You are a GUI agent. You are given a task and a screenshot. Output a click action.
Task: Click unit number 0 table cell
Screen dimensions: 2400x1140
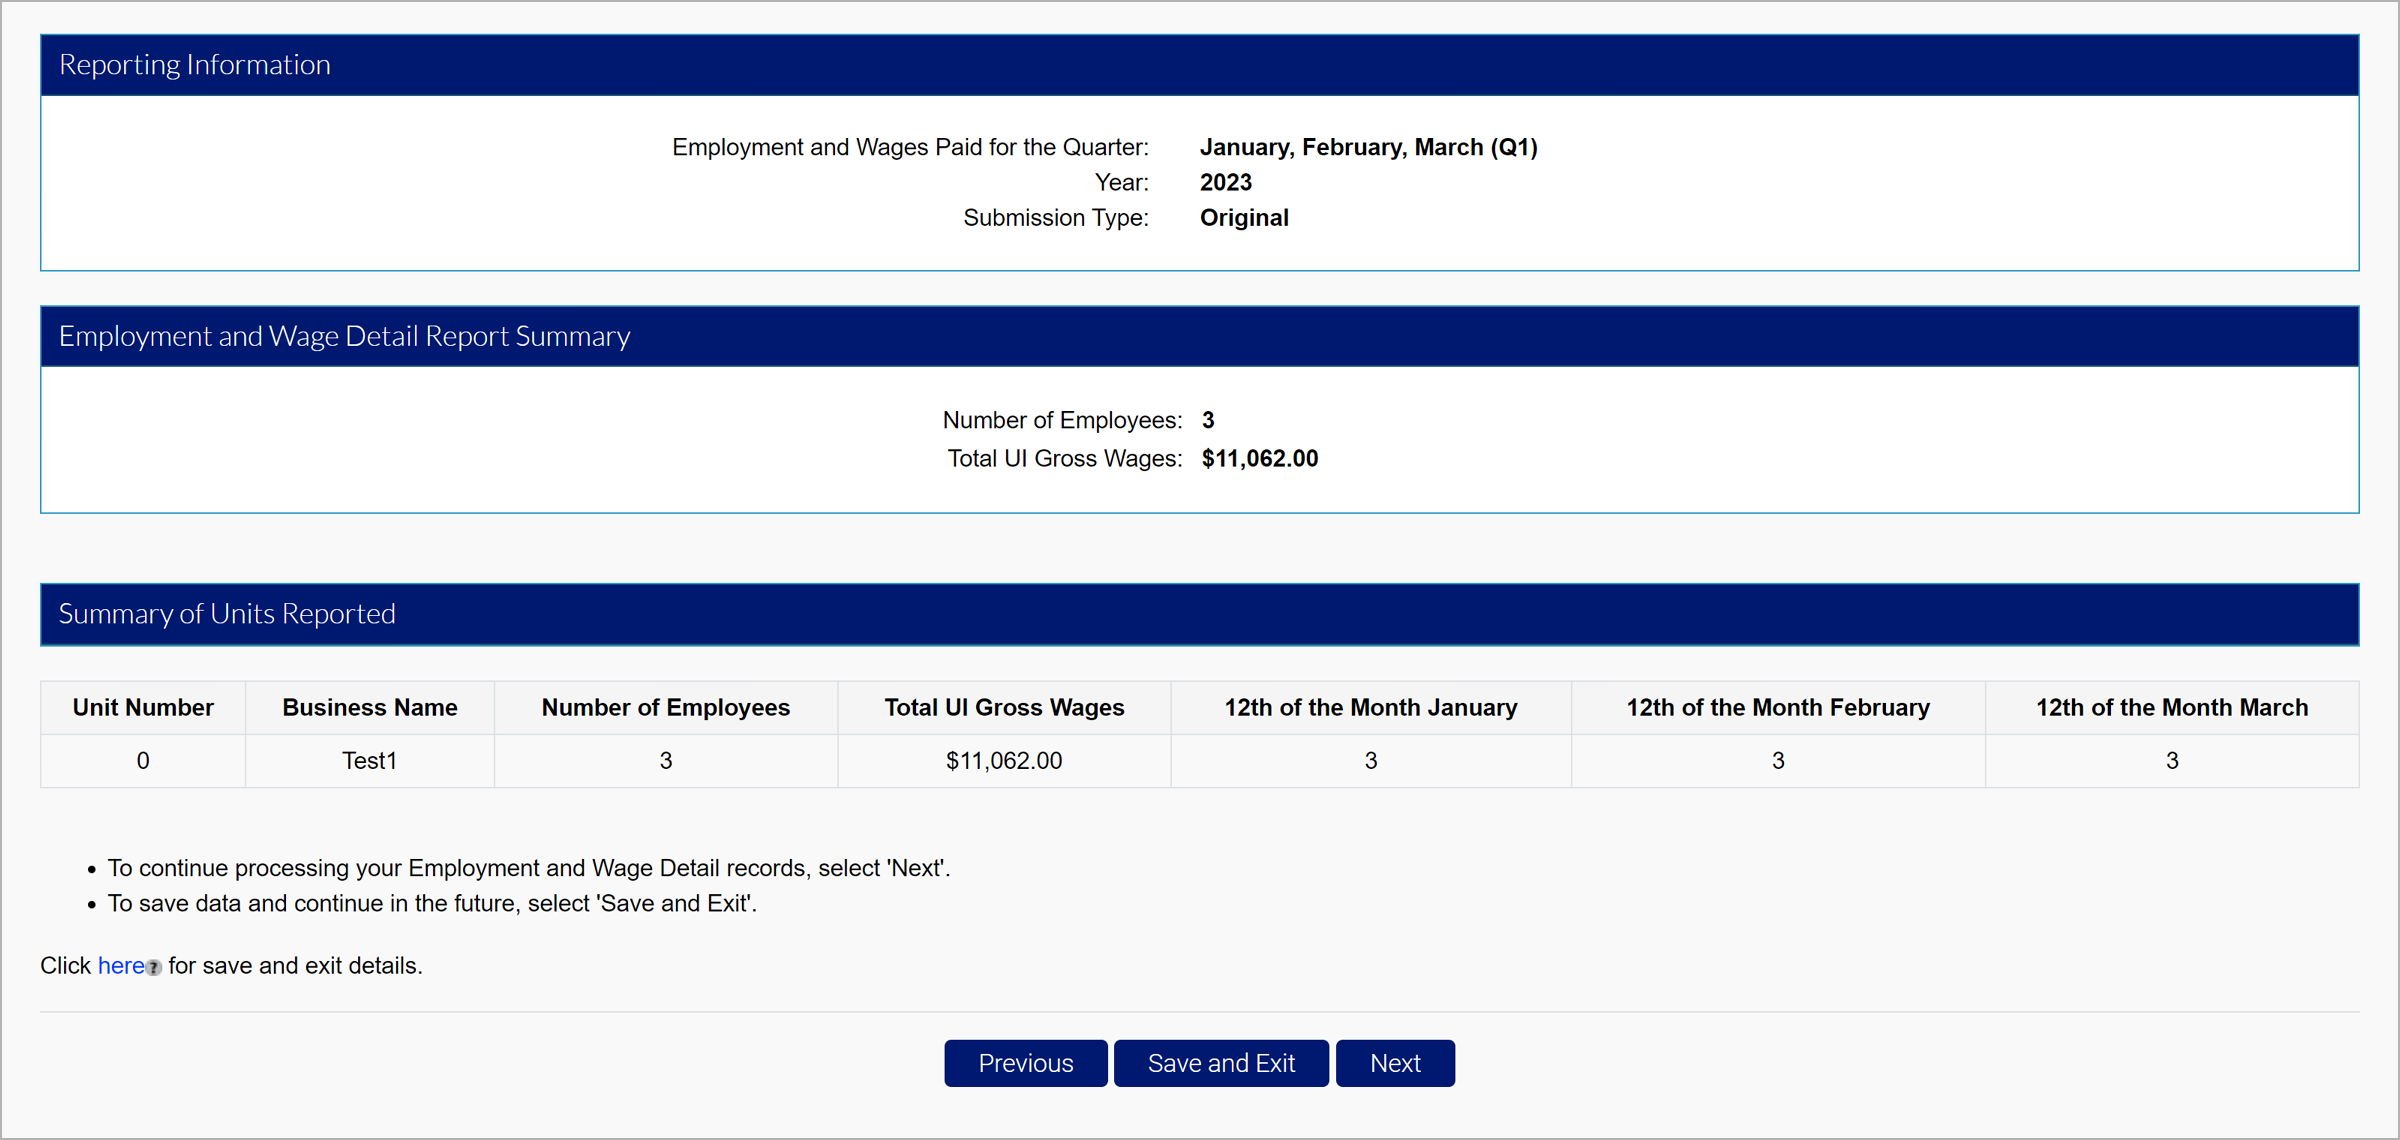pyautogui.click(x=143, y=760)
